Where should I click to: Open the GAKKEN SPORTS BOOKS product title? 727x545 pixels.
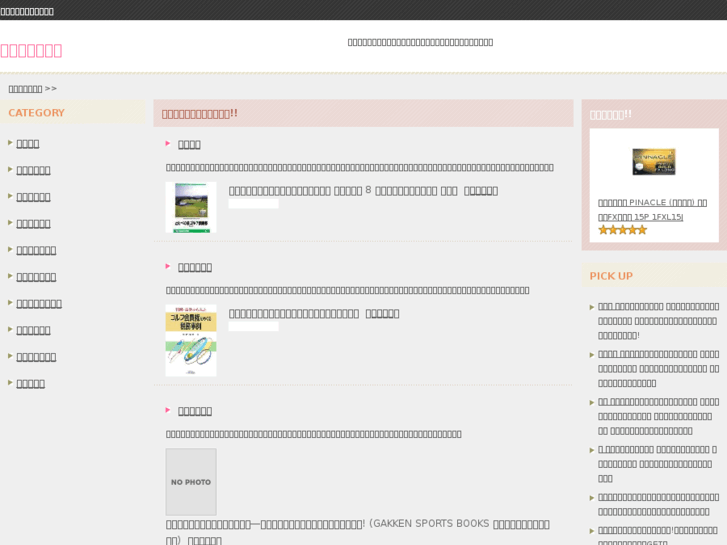coord(357,532)
